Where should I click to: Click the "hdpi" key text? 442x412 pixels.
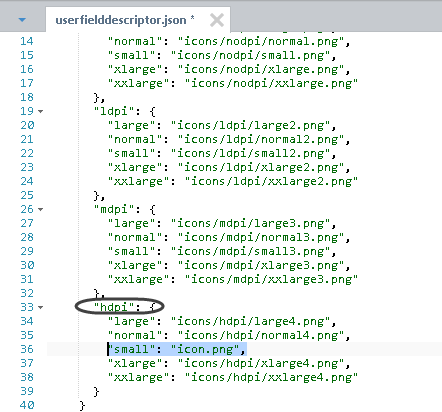pyautogui.click(x=114, y=307)
